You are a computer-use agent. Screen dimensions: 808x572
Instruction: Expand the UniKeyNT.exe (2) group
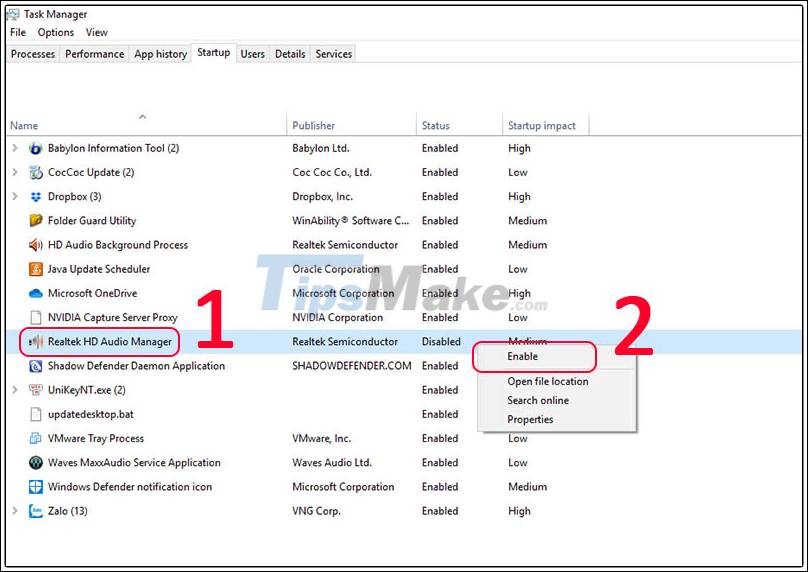tap(15, 390)
